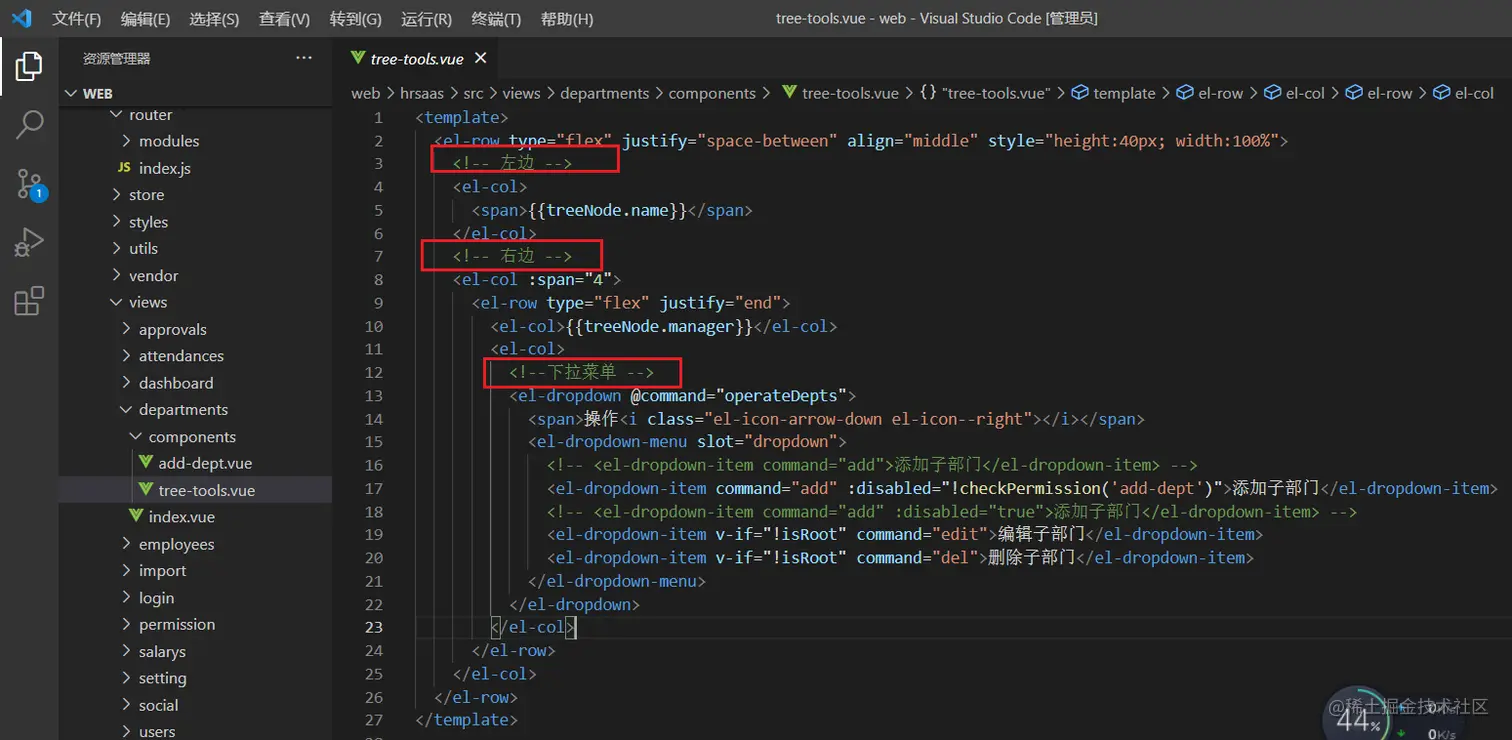Click the 删除子部门 text in code

[1032, 558]
